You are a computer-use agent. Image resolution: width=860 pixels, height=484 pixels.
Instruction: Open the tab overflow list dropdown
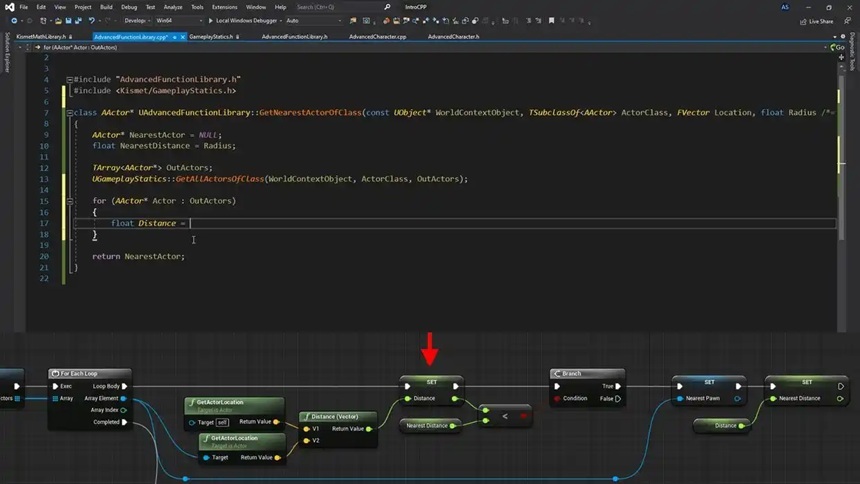click(835, 37)
